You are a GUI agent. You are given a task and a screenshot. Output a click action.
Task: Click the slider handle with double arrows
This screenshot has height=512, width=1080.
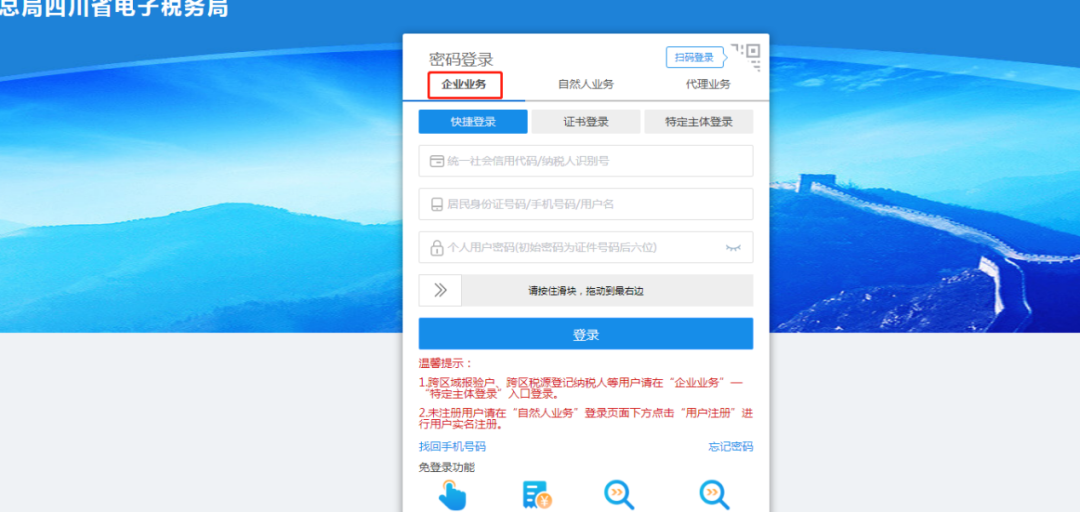(440, 291)
